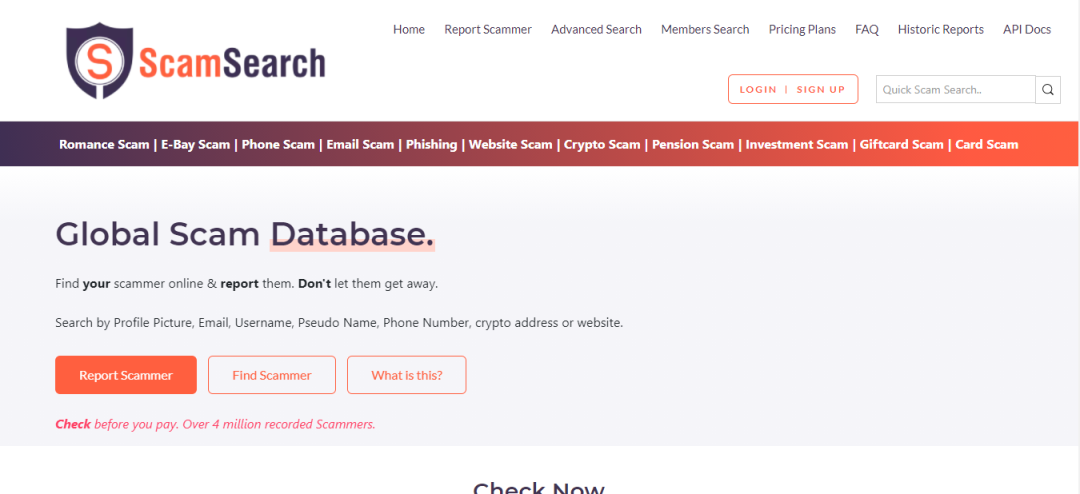Open Members Search in navigation
The image size is (1080, 494).
705,30
